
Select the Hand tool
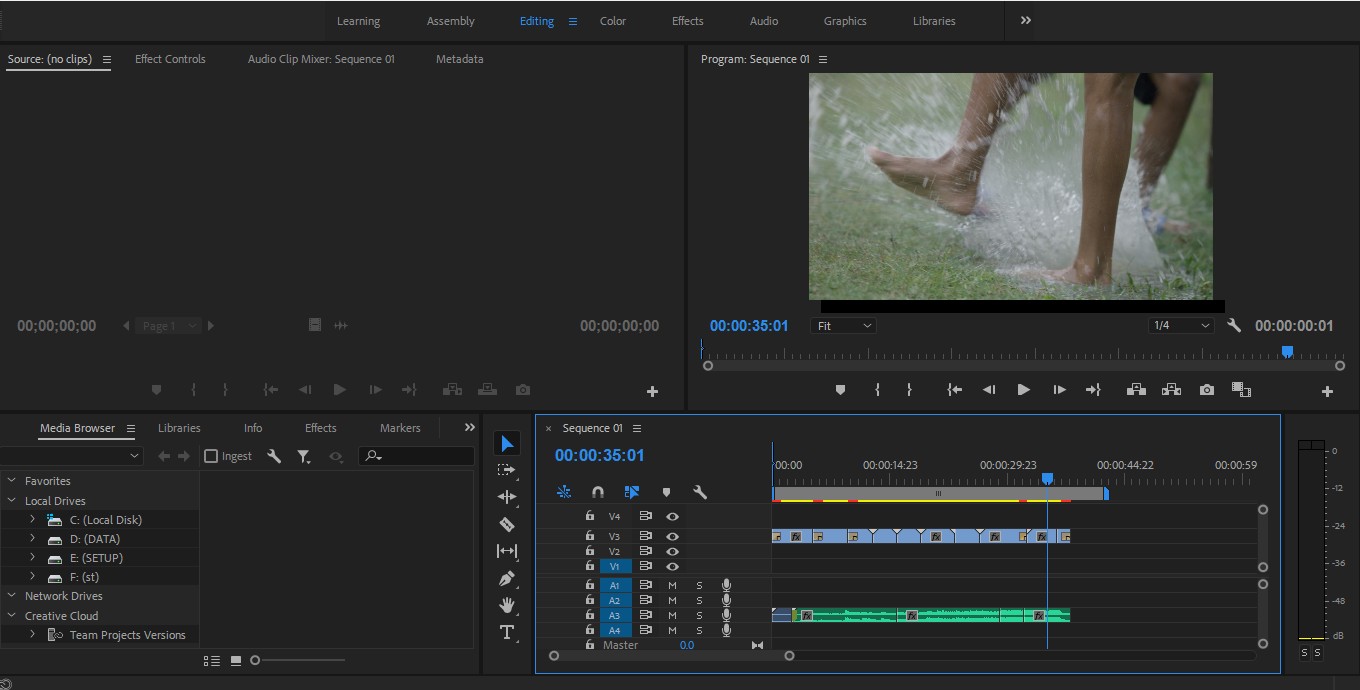tap(507, 605)
